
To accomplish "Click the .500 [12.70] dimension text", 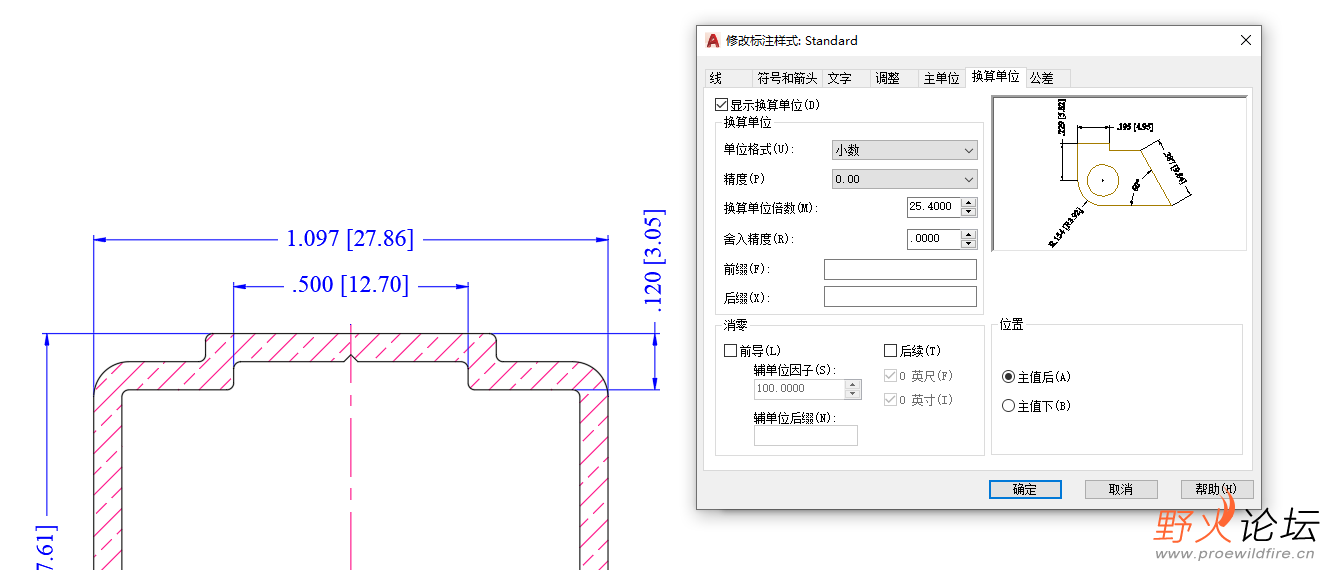I will click(350, 285).
